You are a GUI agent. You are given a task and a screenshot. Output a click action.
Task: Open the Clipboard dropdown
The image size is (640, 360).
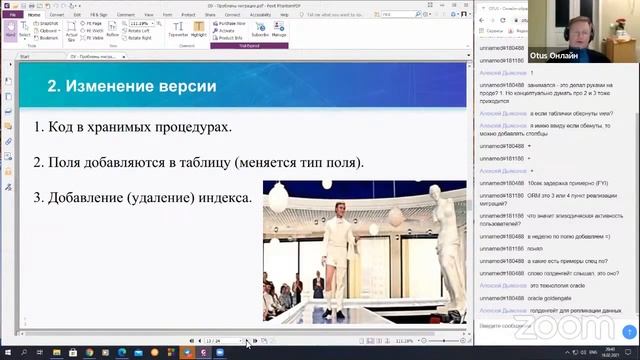click(x=47, y=31)
